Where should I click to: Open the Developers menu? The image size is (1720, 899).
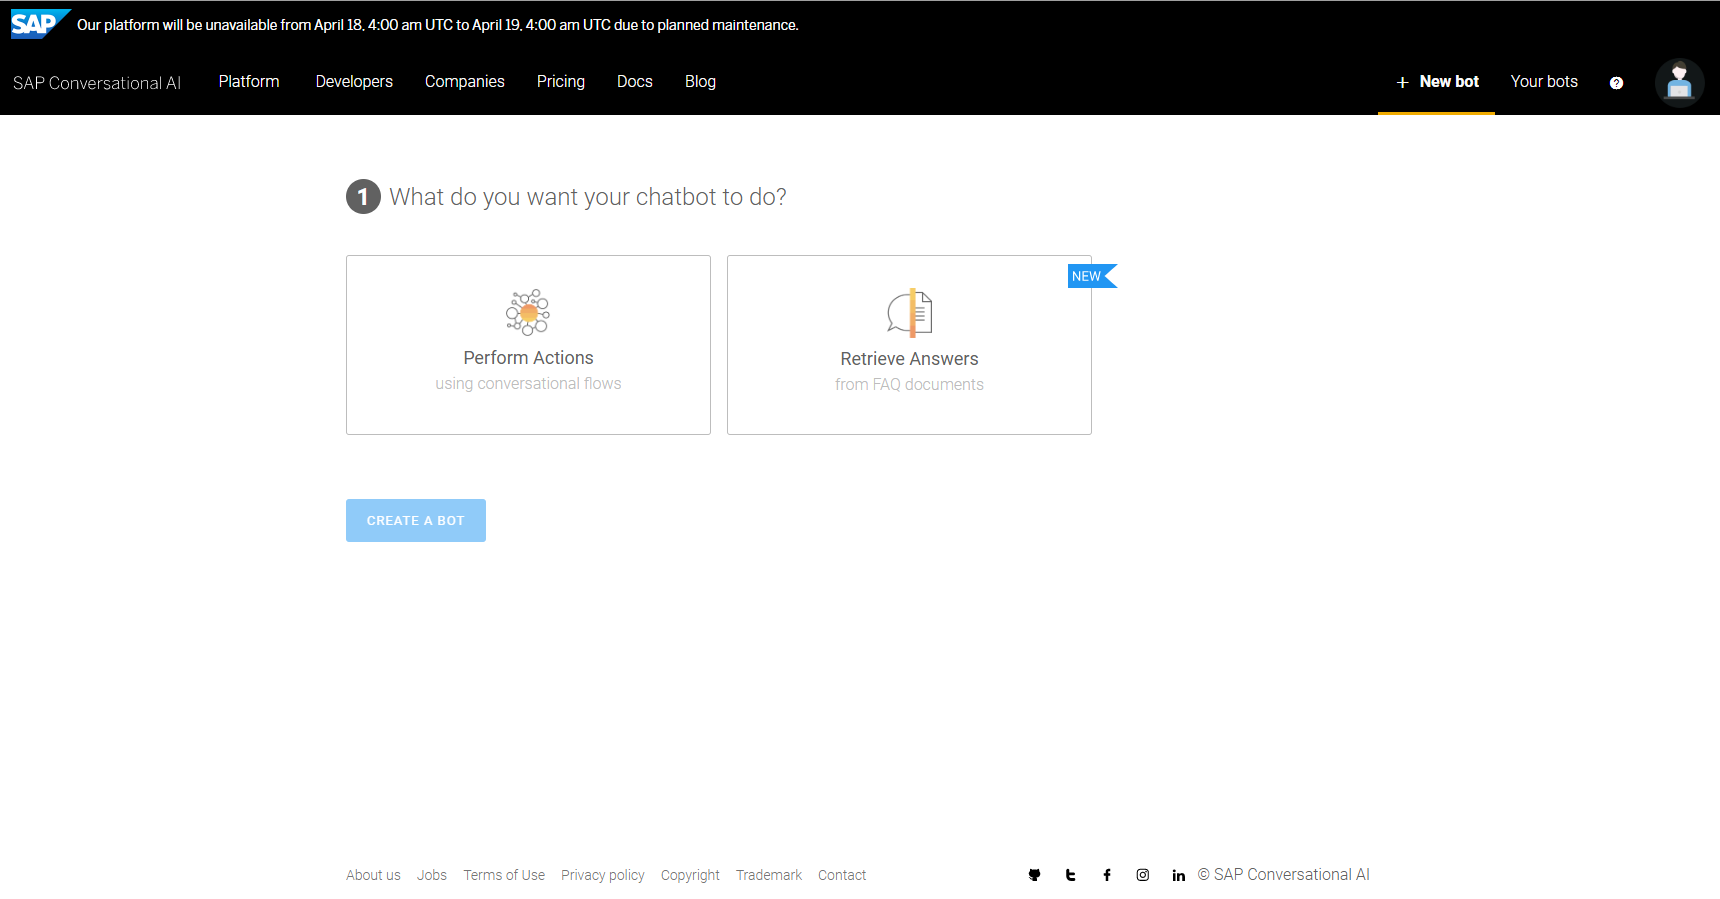354,81
